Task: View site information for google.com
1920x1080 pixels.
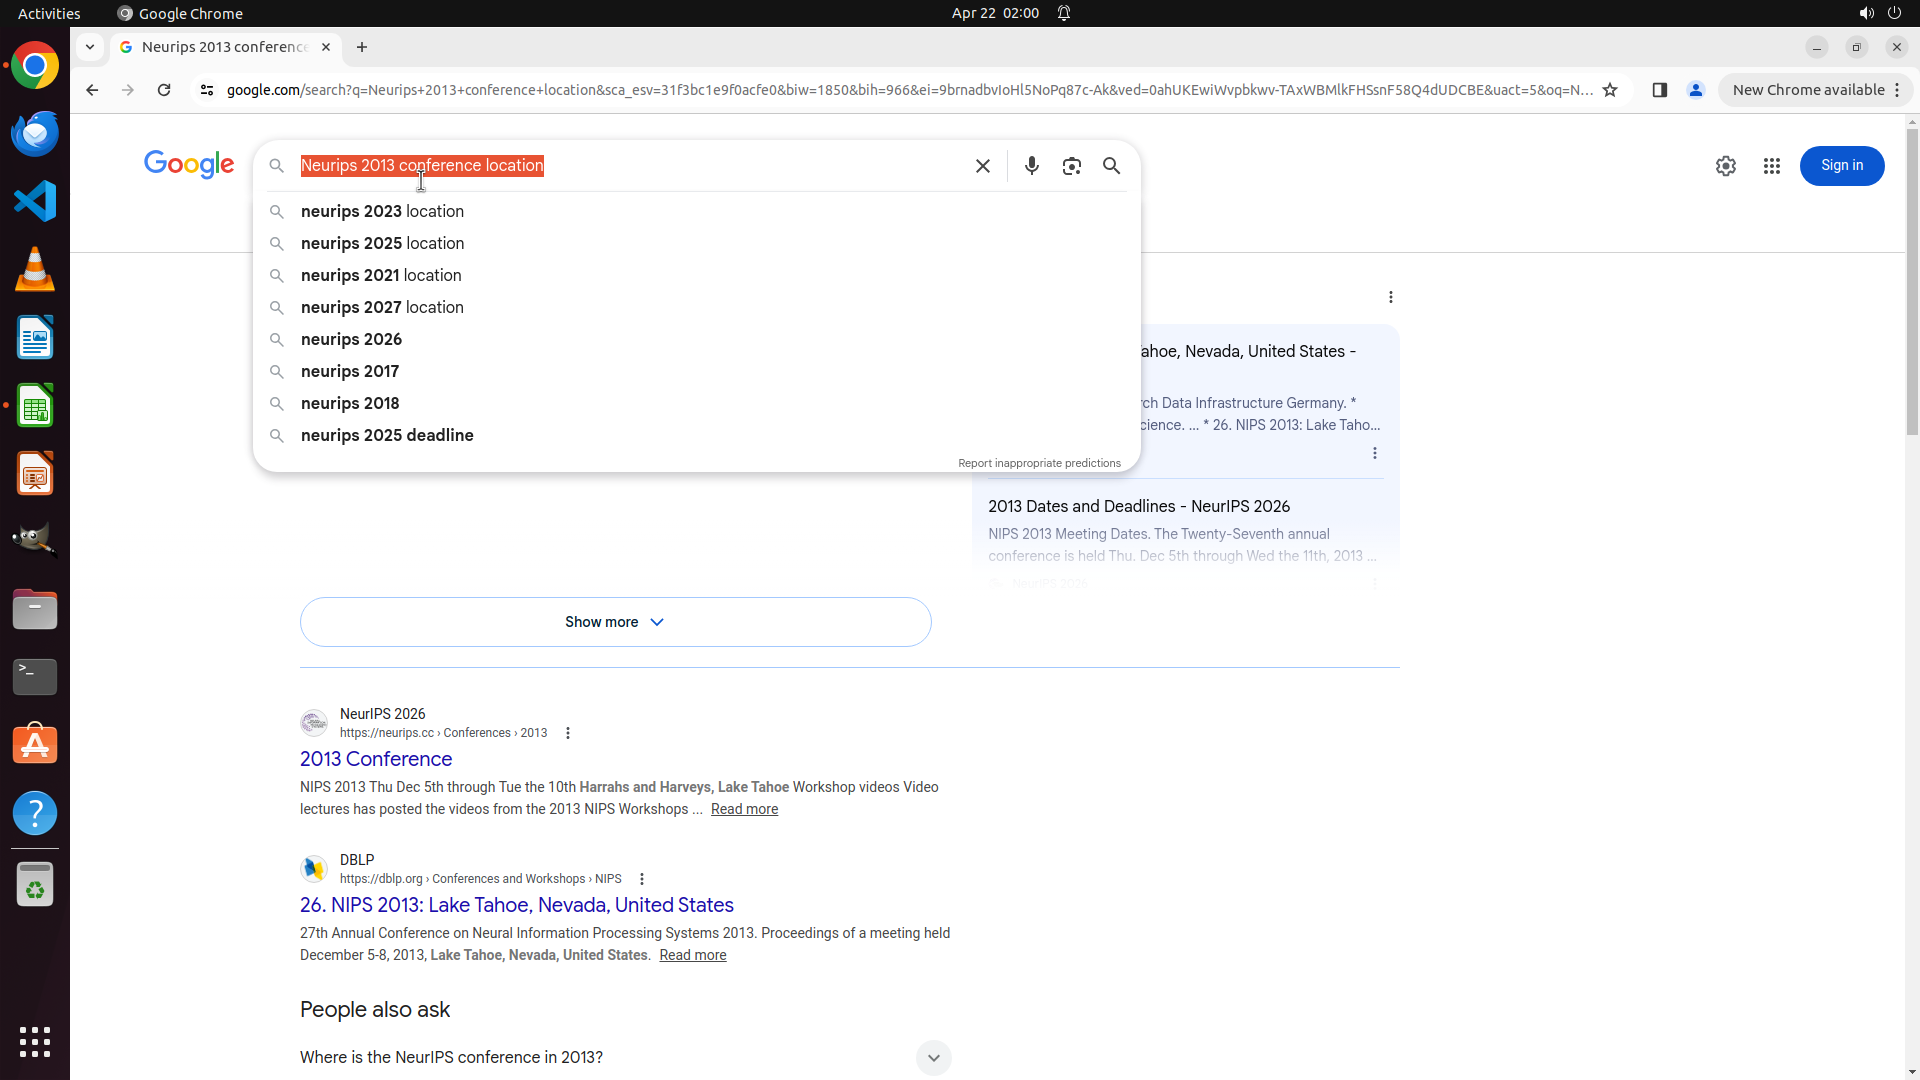Action: coord(207,90)
